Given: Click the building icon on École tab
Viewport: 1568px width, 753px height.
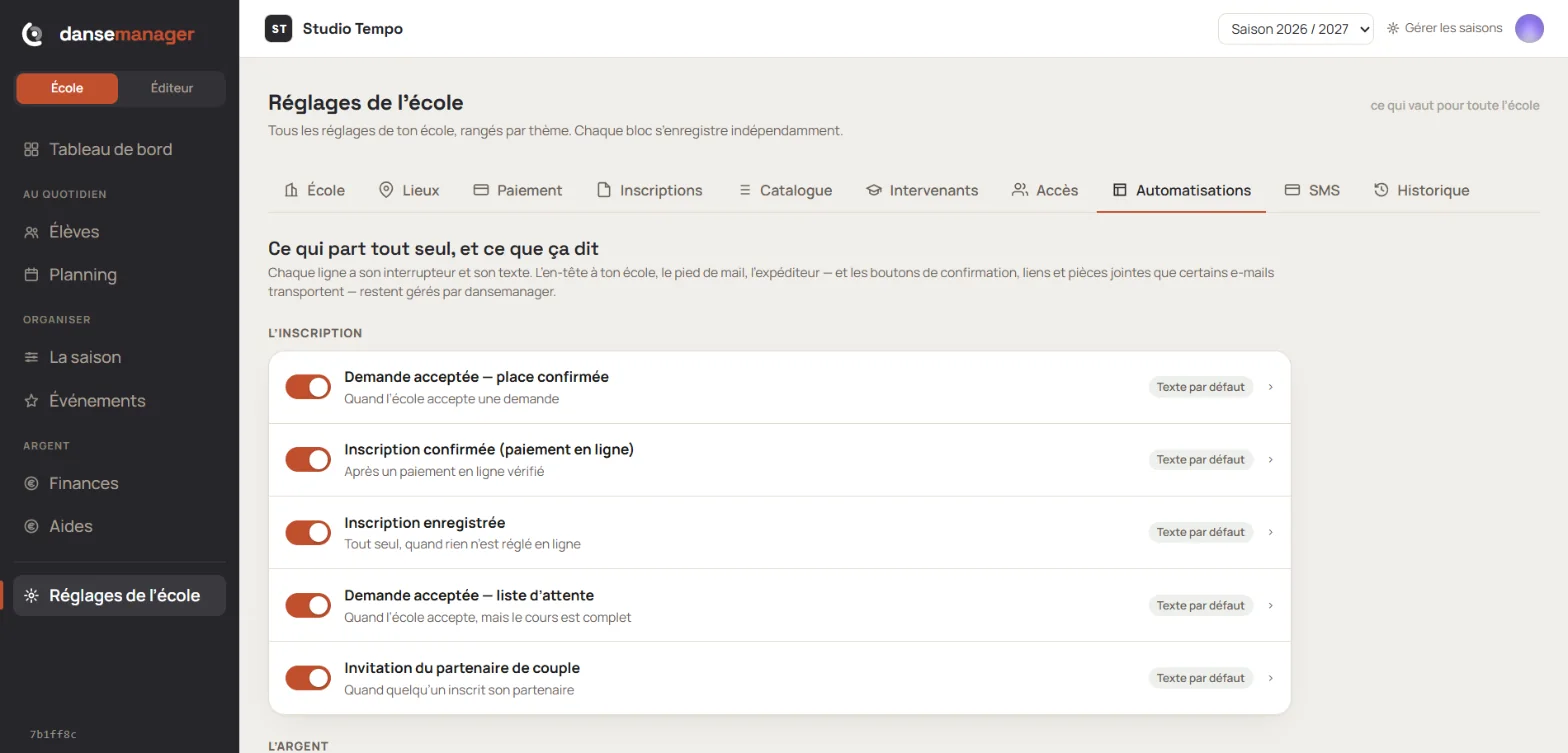Looking at the screenshot, I should (291, 190).
